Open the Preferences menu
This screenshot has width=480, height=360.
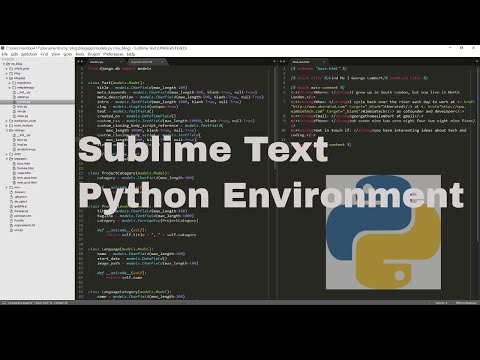click(113, 54)
